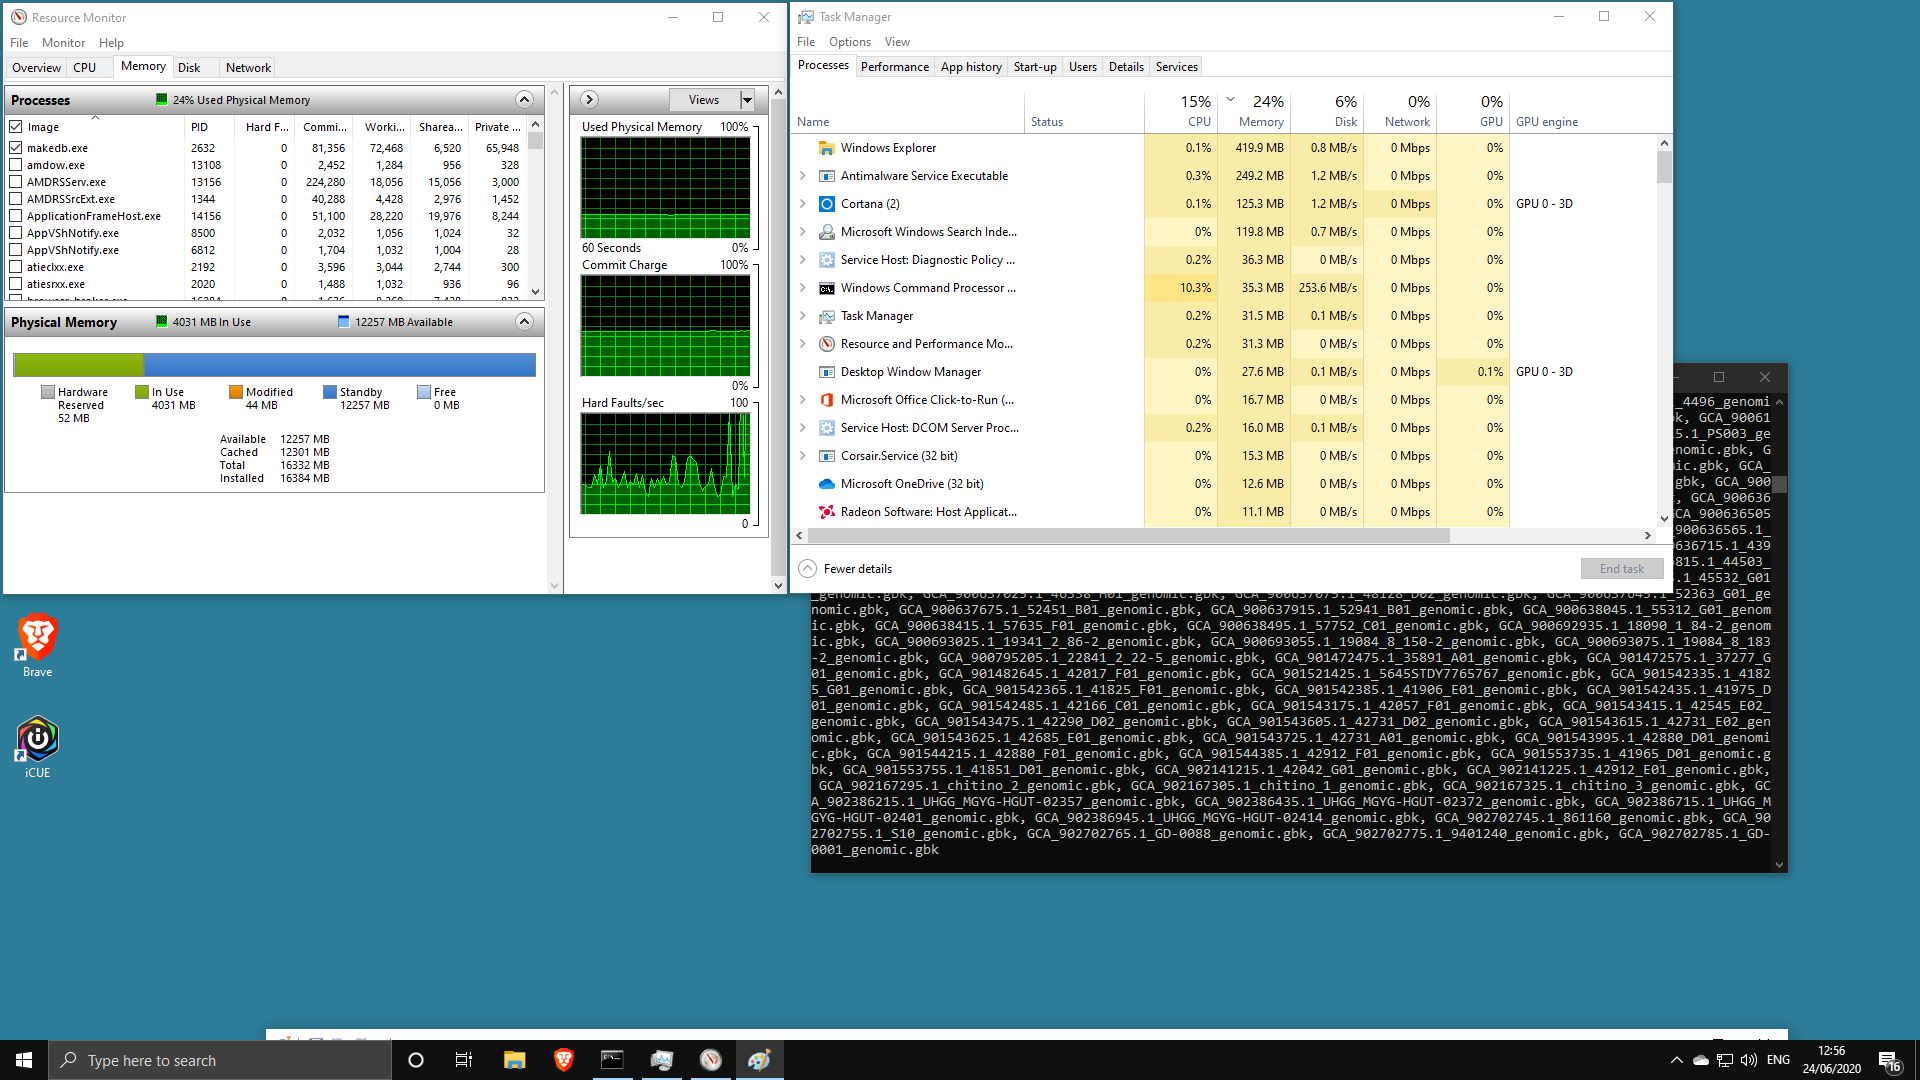Open the taskbar clock and date

[x=1831, y=1060]
